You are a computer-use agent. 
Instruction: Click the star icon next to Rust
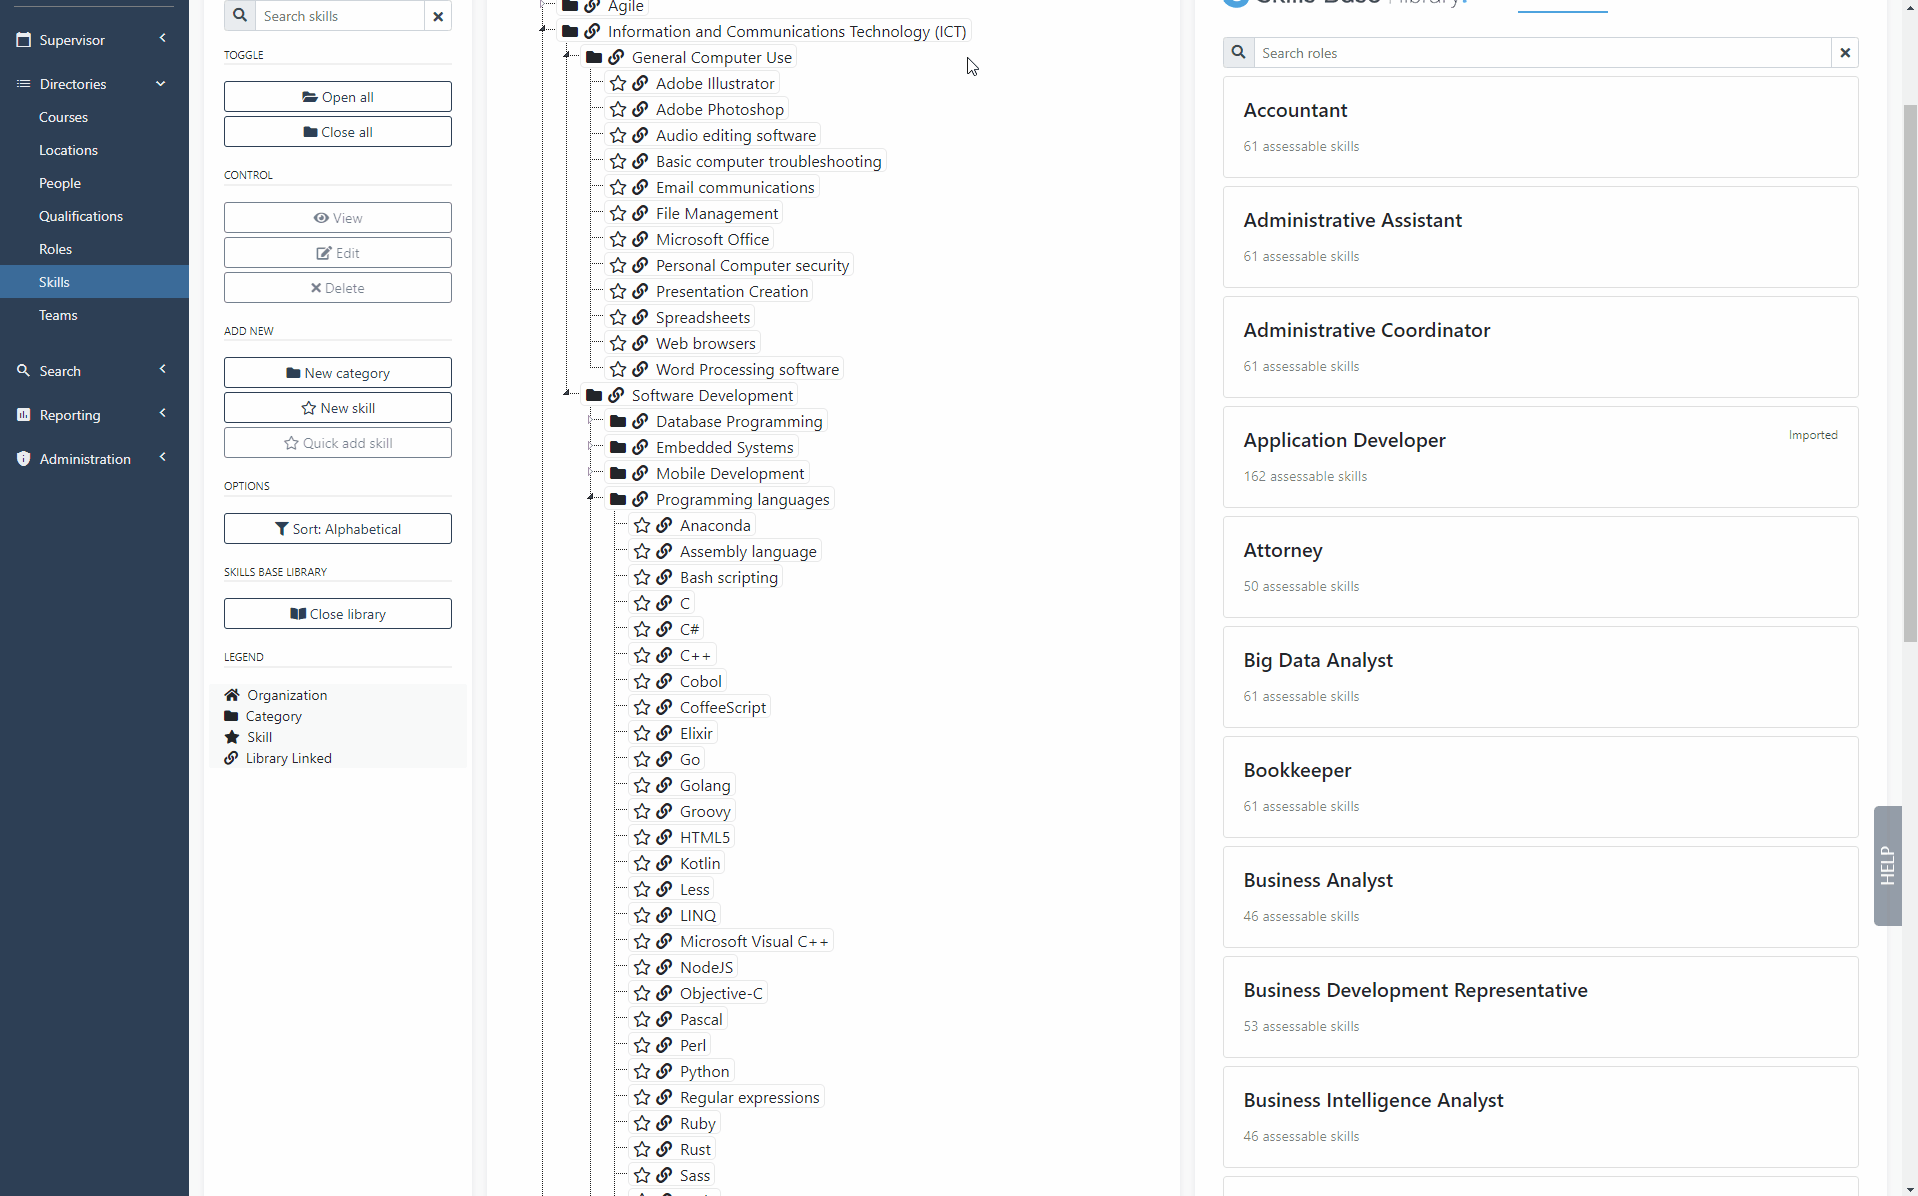642,1149
